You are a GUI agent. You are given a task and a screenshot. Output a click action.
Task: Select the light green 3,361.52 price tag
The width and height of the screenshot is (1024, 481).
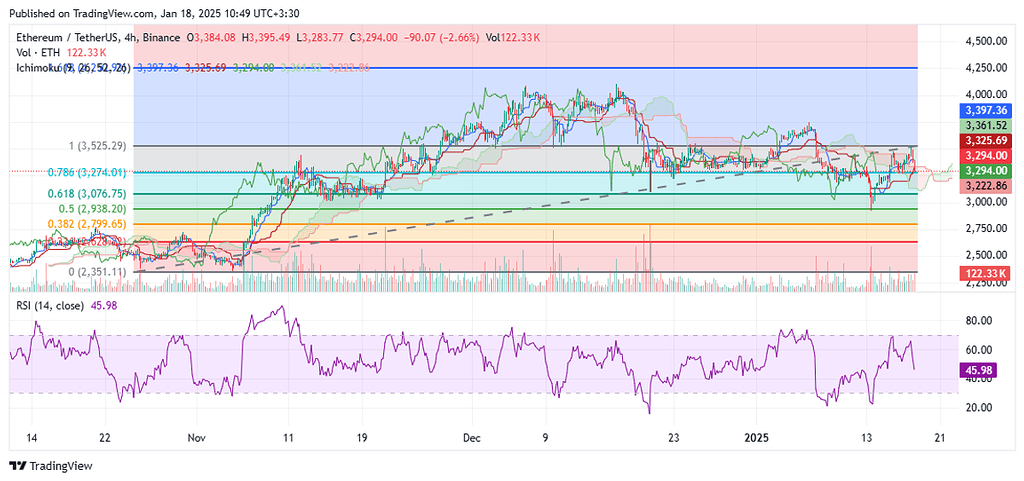(985, 126)
